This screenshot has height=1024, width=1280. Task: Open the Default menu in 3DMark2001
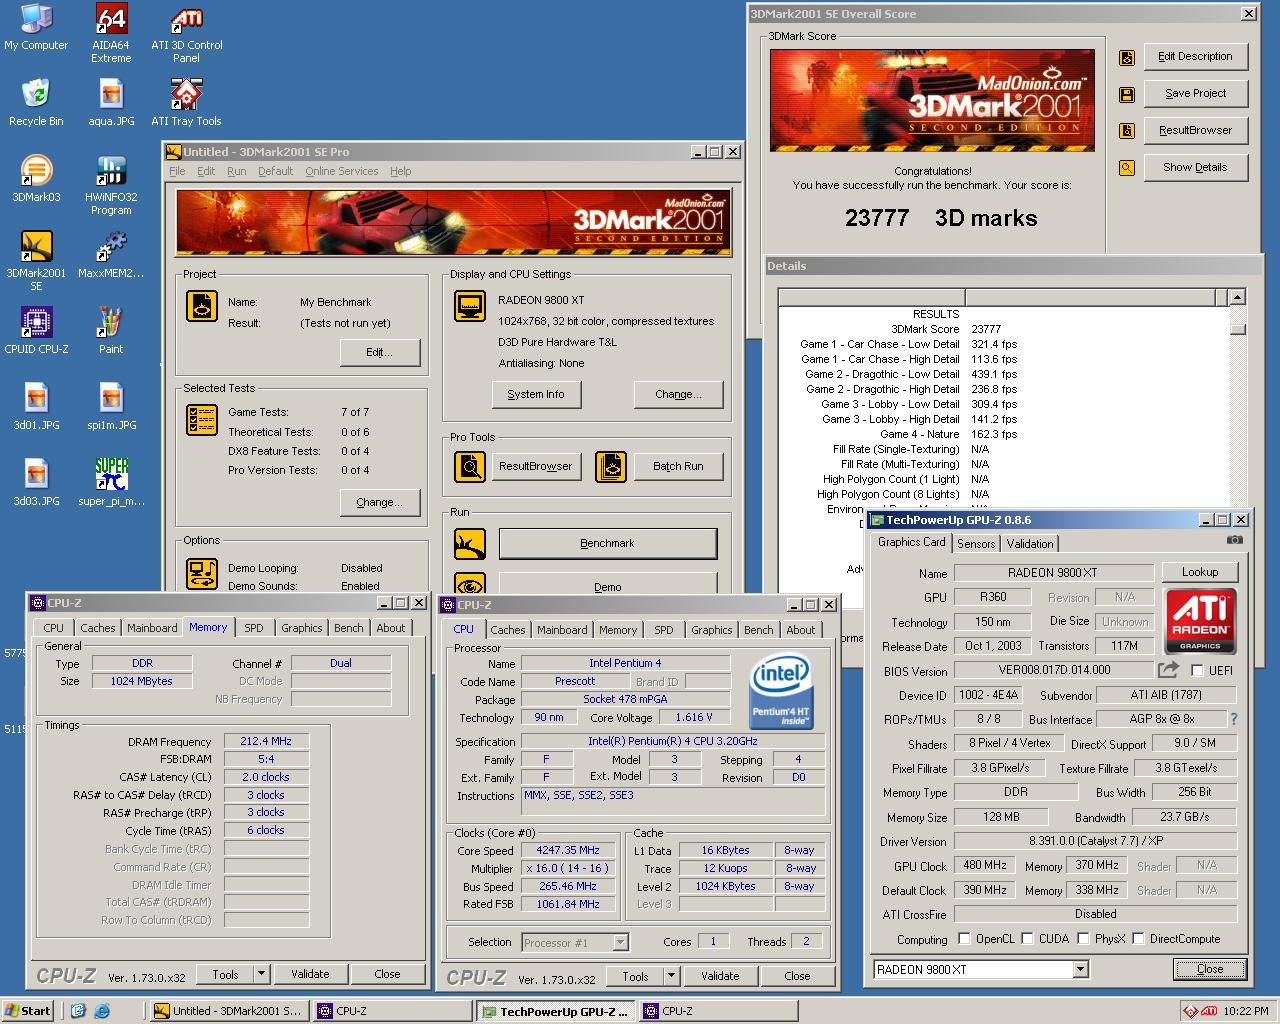click(275, 171)
